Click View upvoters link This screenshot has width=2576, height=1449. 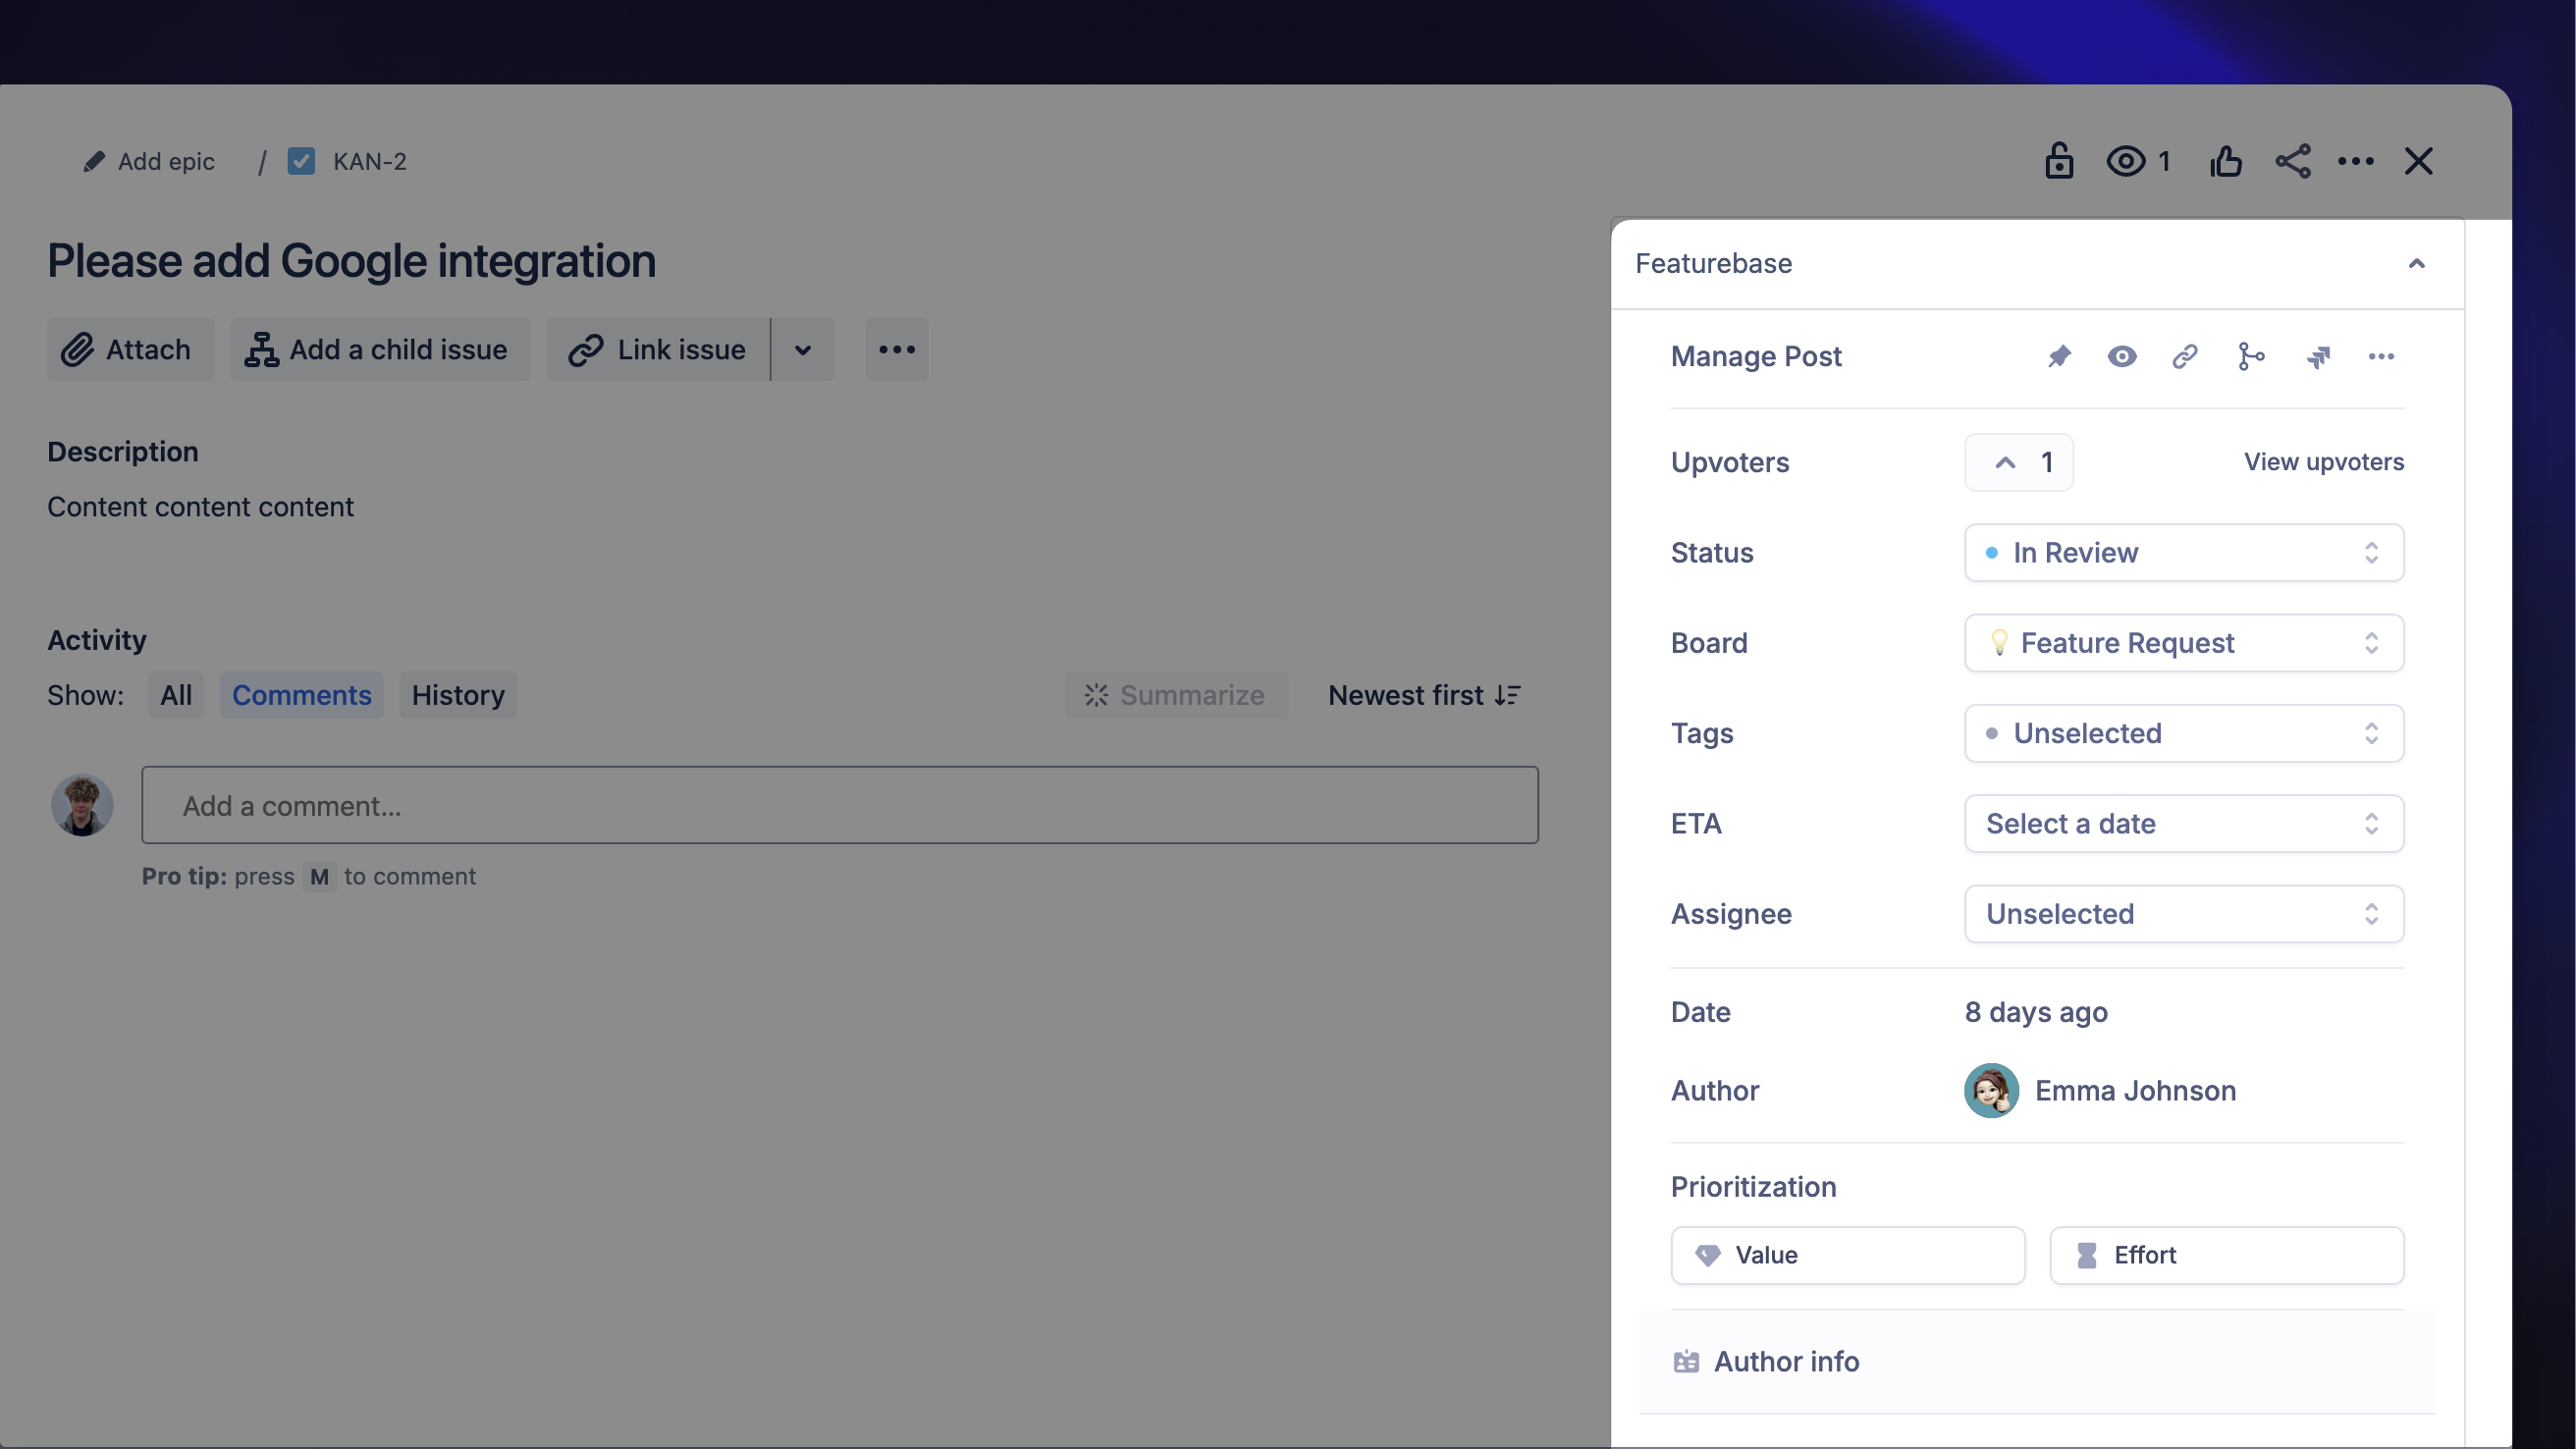point(2323,462)
